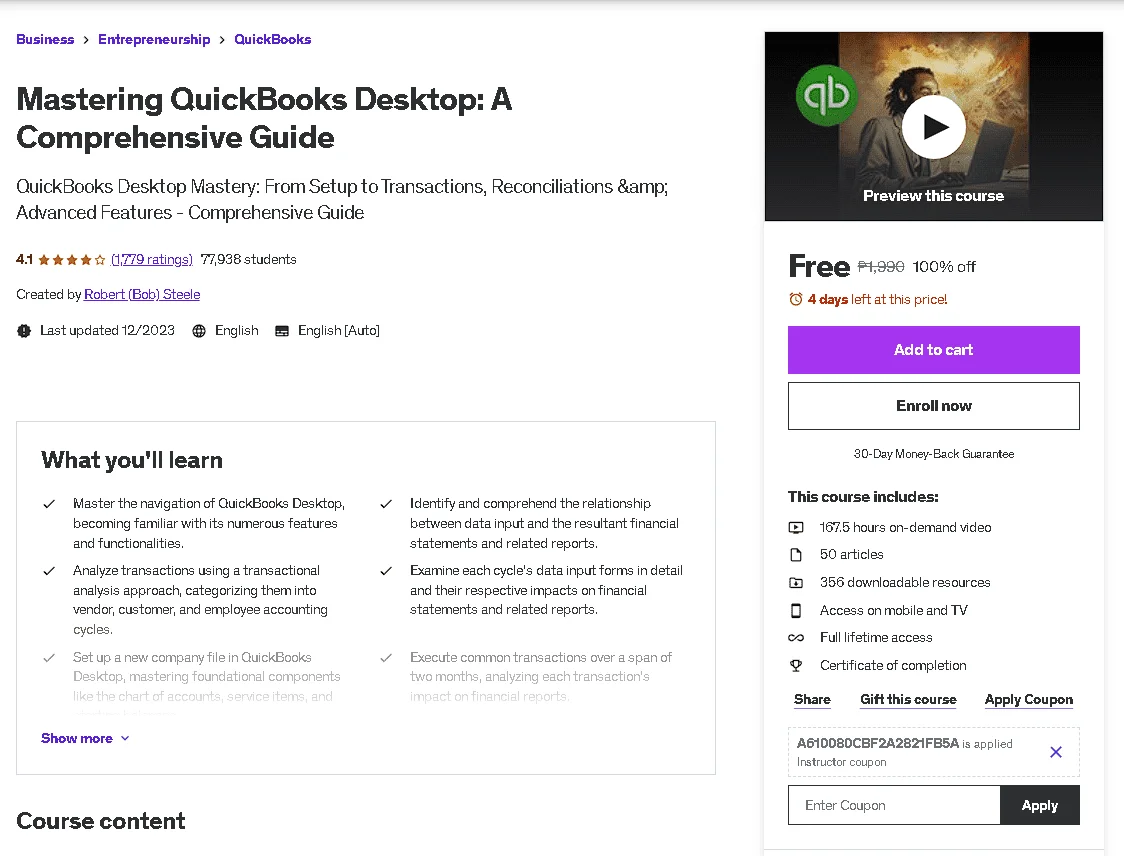Click the applied coupon code text
Viewport: 1124px width, 856px height.
(877, 743)
